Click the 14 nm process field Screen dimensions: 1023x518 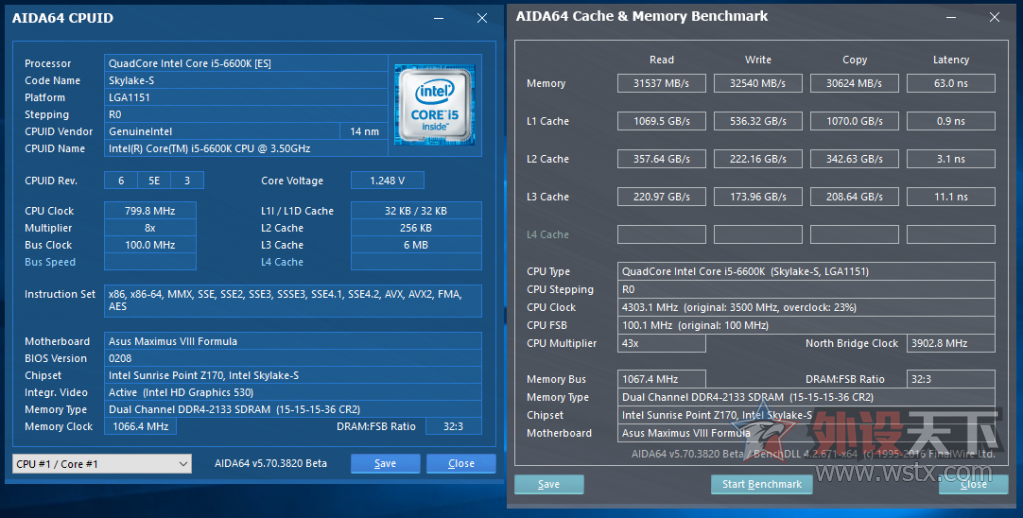[x=364, y=131]
